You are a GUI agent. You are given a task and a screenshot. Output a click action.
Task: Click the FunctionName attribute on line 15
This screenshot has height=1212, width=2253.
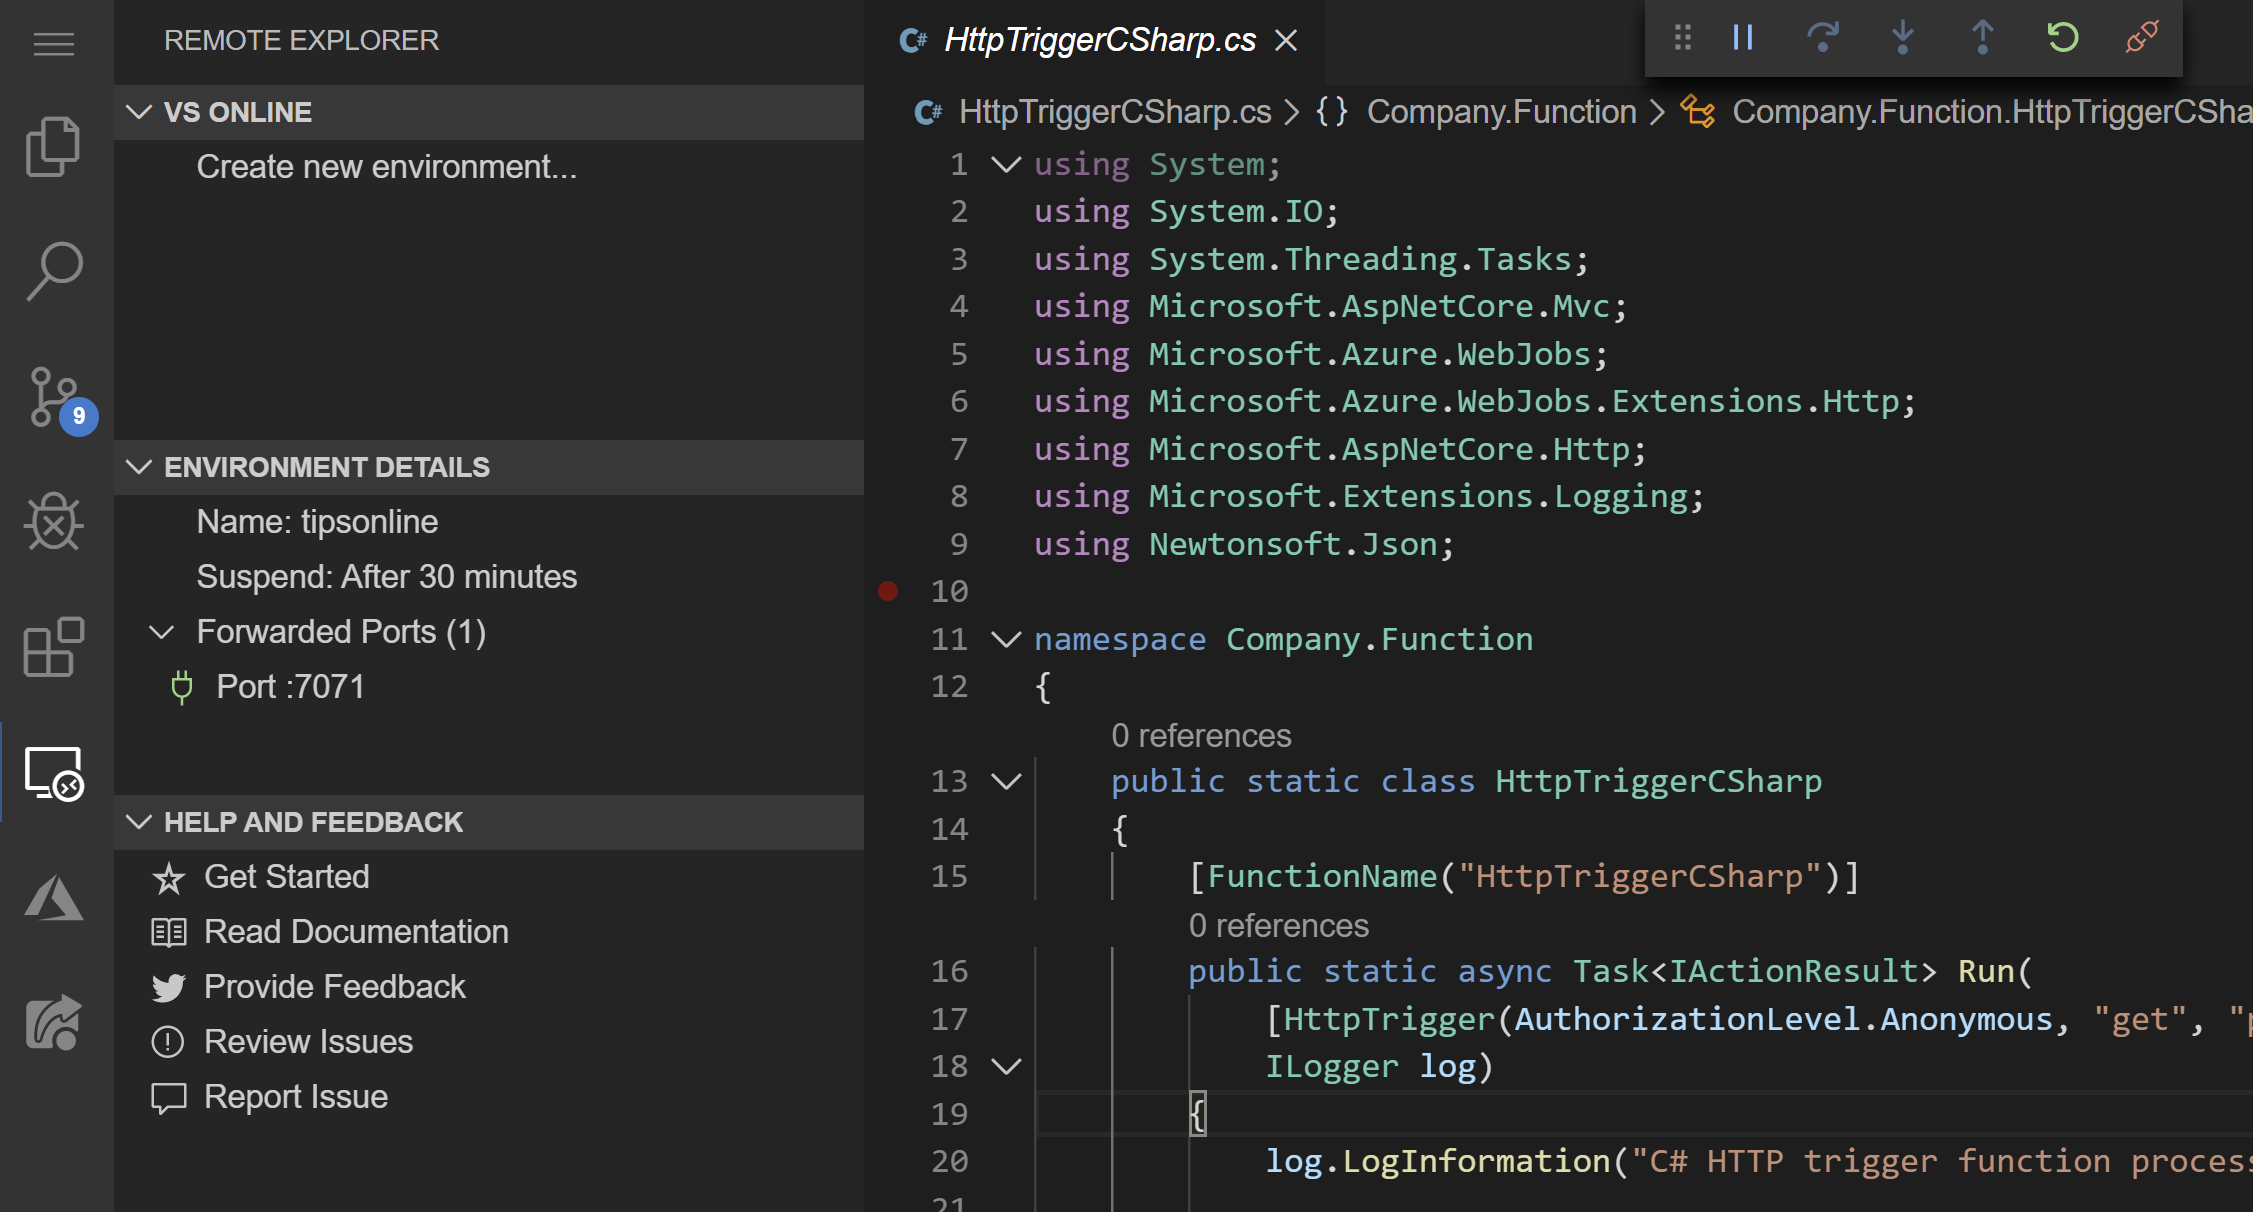pyautogui.click(x=1322, y=876)
